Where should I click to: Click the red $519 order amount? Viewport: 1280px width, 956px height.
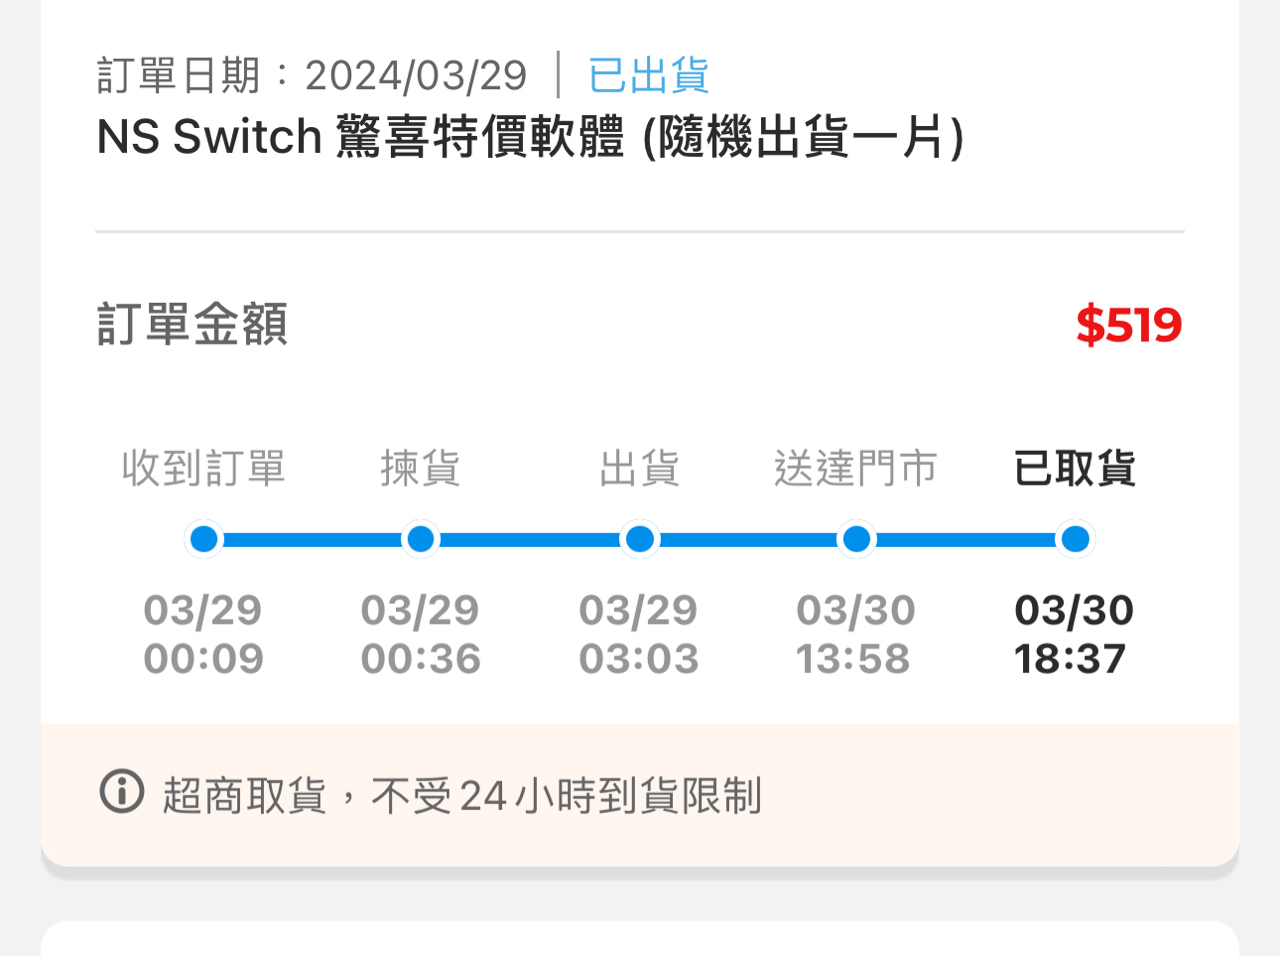pyautogui.click(x=1129, y=325)
